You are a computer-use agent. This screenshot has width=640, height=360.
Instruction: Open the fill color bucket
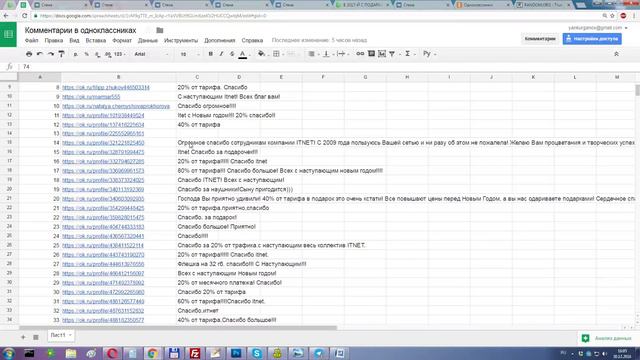point(261,54)
